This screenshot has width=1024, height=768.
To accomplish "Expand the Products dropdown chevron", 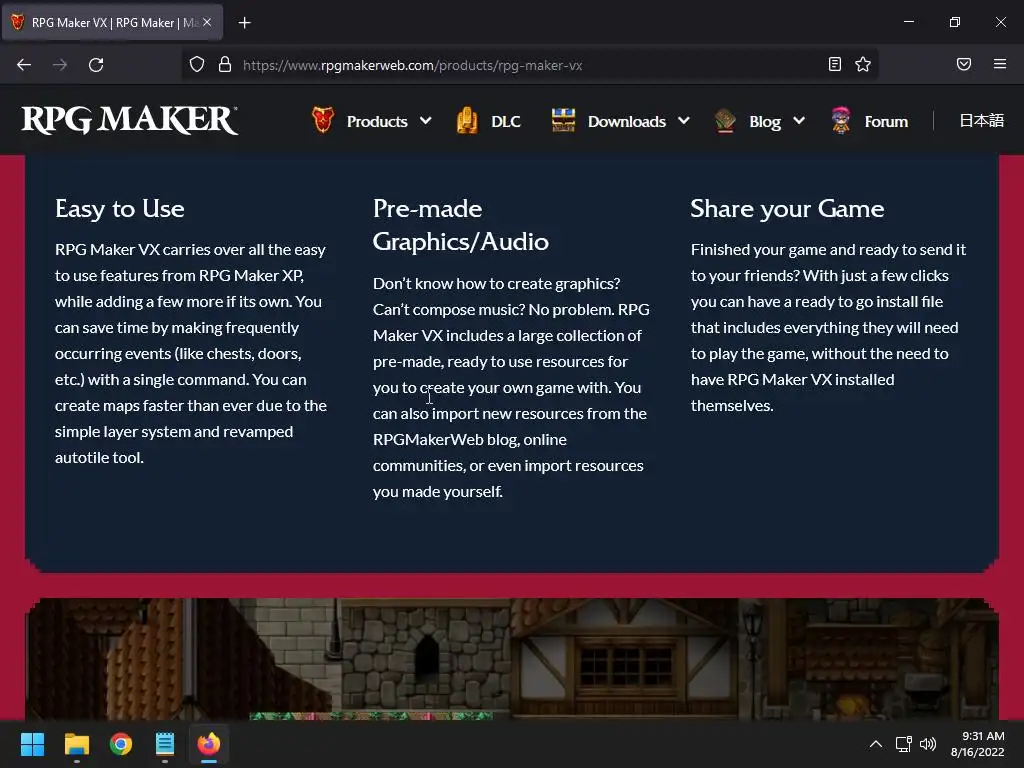I will point(426,121).
